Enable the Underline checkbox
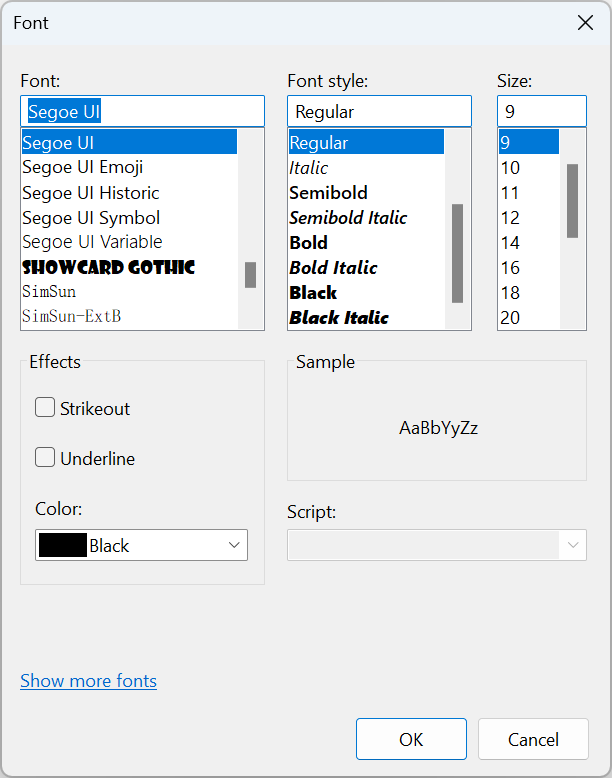The image size is (612, 778). click(45, 457)
